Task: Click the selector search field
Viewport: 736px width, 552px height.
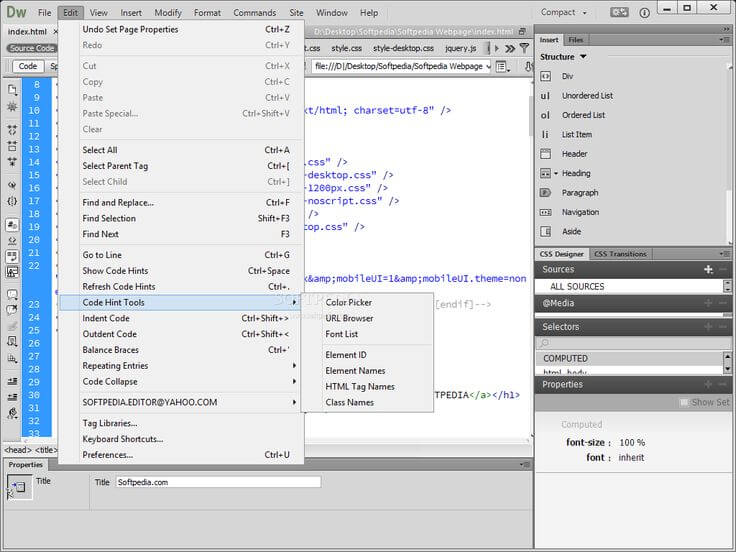Action: [633, 344]
